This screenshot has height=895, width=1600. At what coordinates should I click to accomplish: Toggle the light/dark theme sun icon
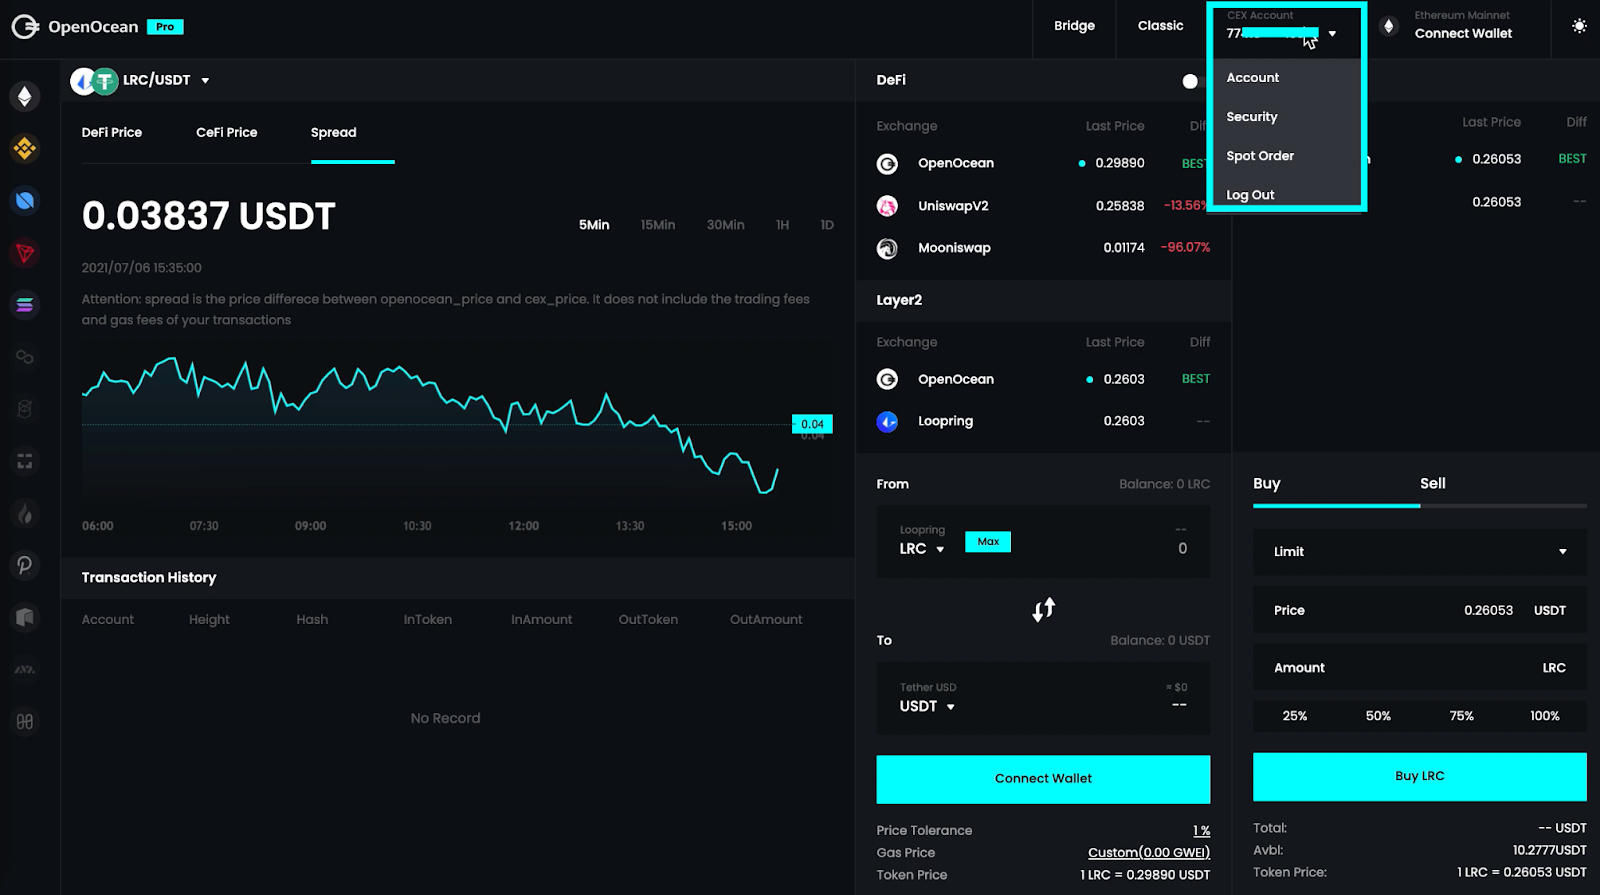1579,26
